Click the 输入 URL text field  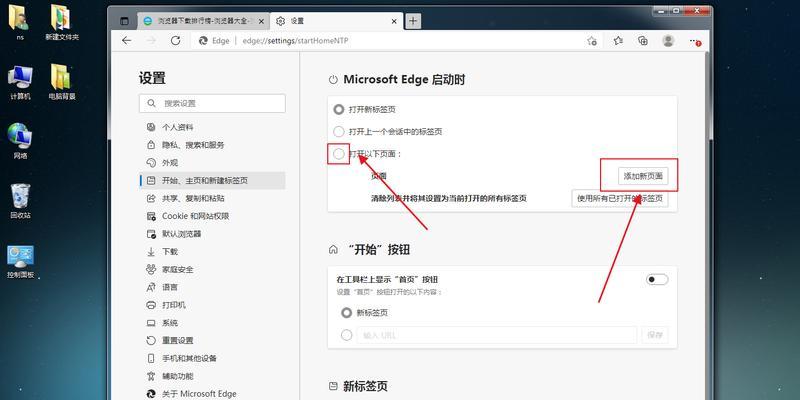click(x=496, y=335)
